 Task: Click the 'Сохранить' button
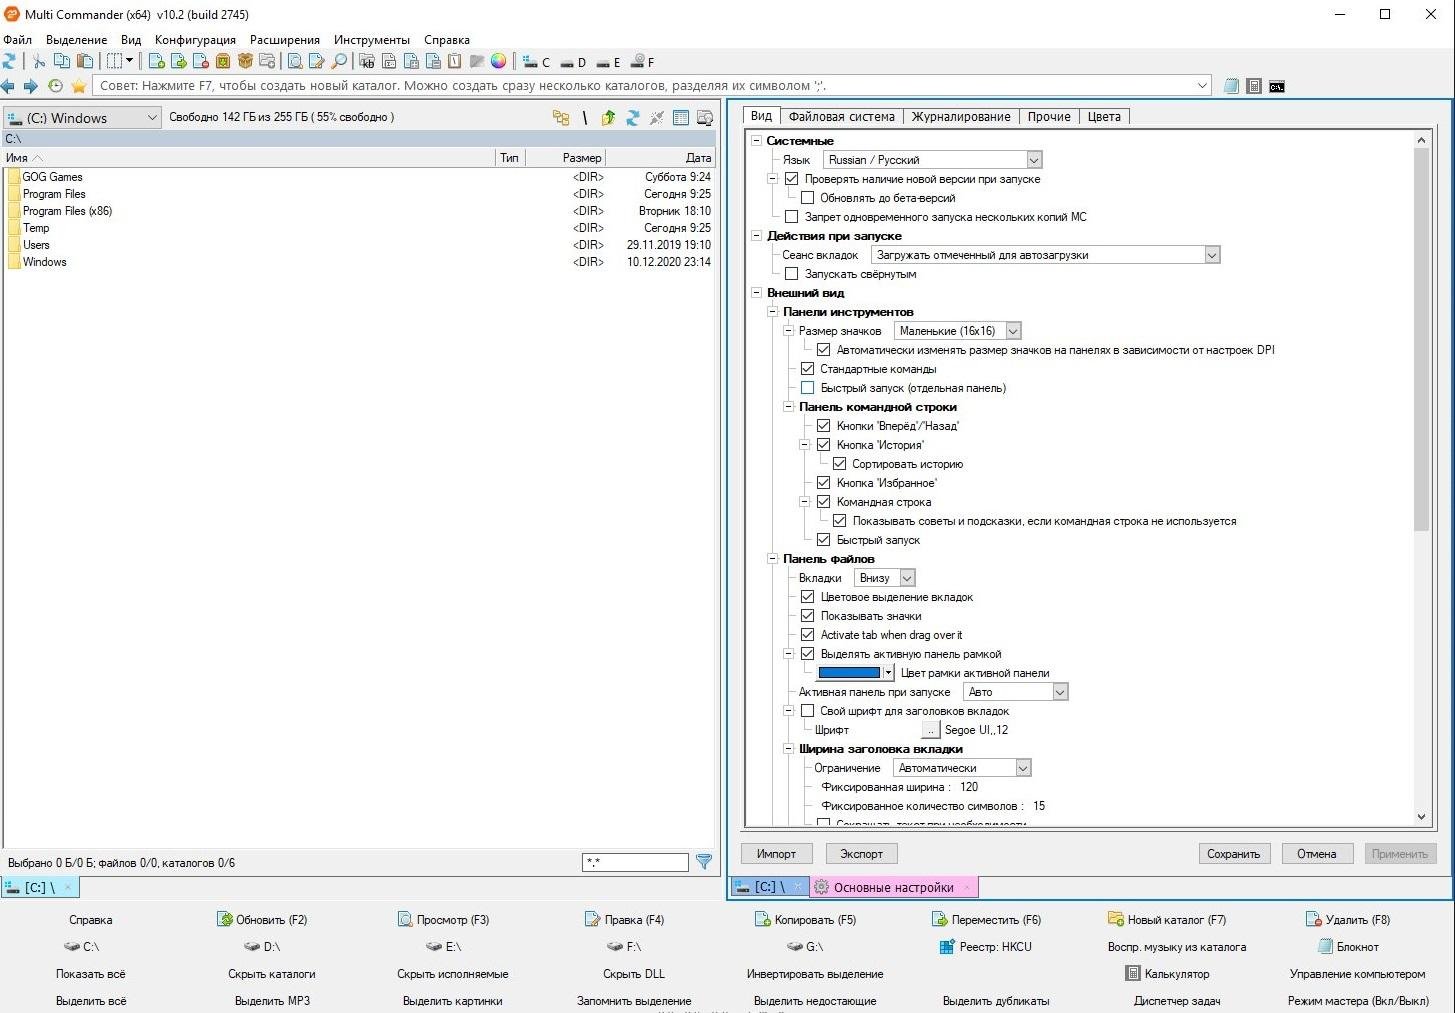coord(1233,854)
